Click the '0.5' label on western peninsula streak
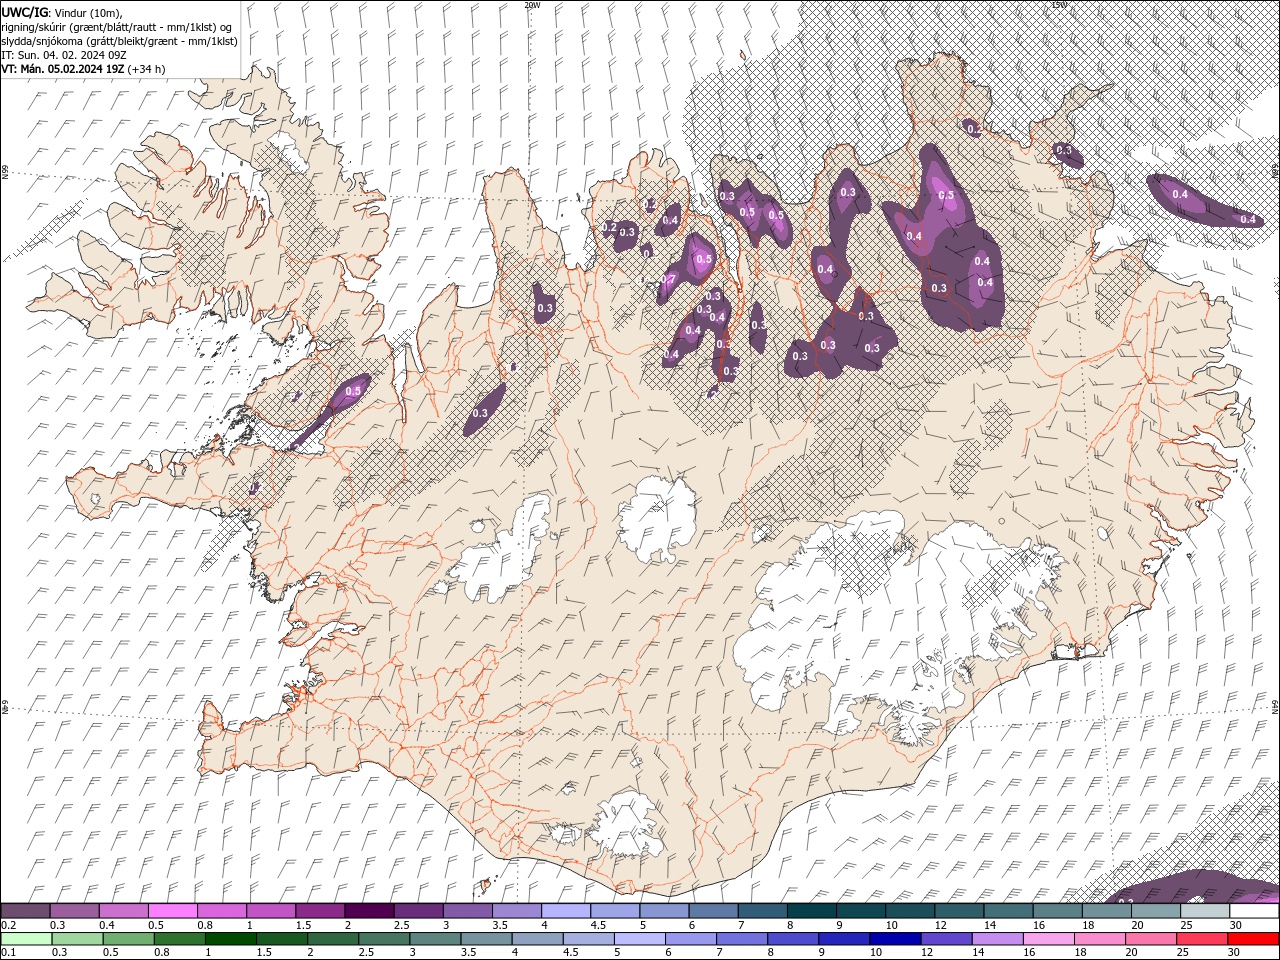The width and height of the screenshot is (1280, 960). (352, 391)
